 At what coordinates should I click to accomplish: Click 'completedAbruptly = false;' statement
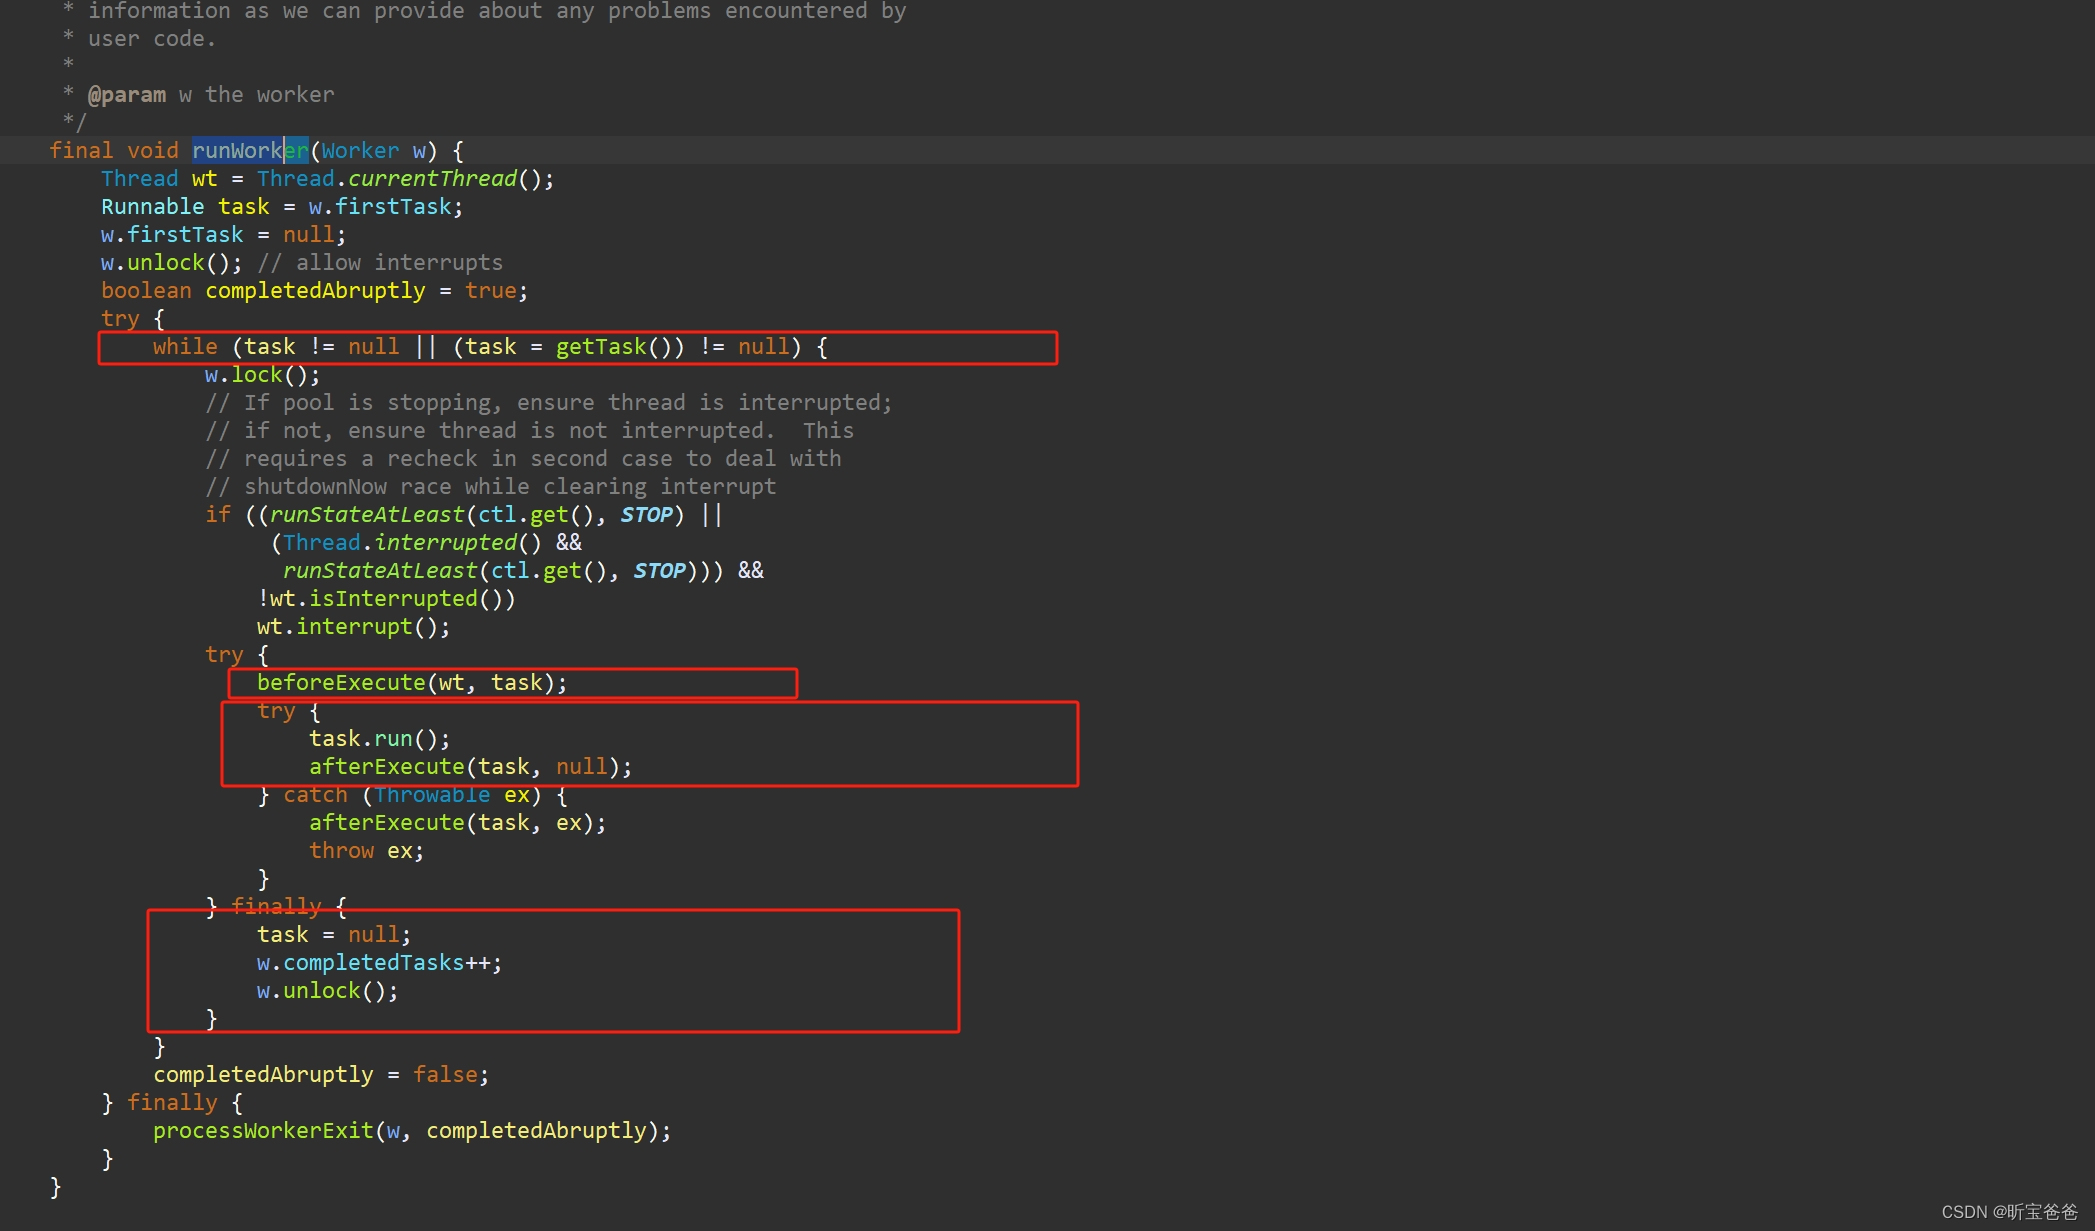coord(321,1074)
